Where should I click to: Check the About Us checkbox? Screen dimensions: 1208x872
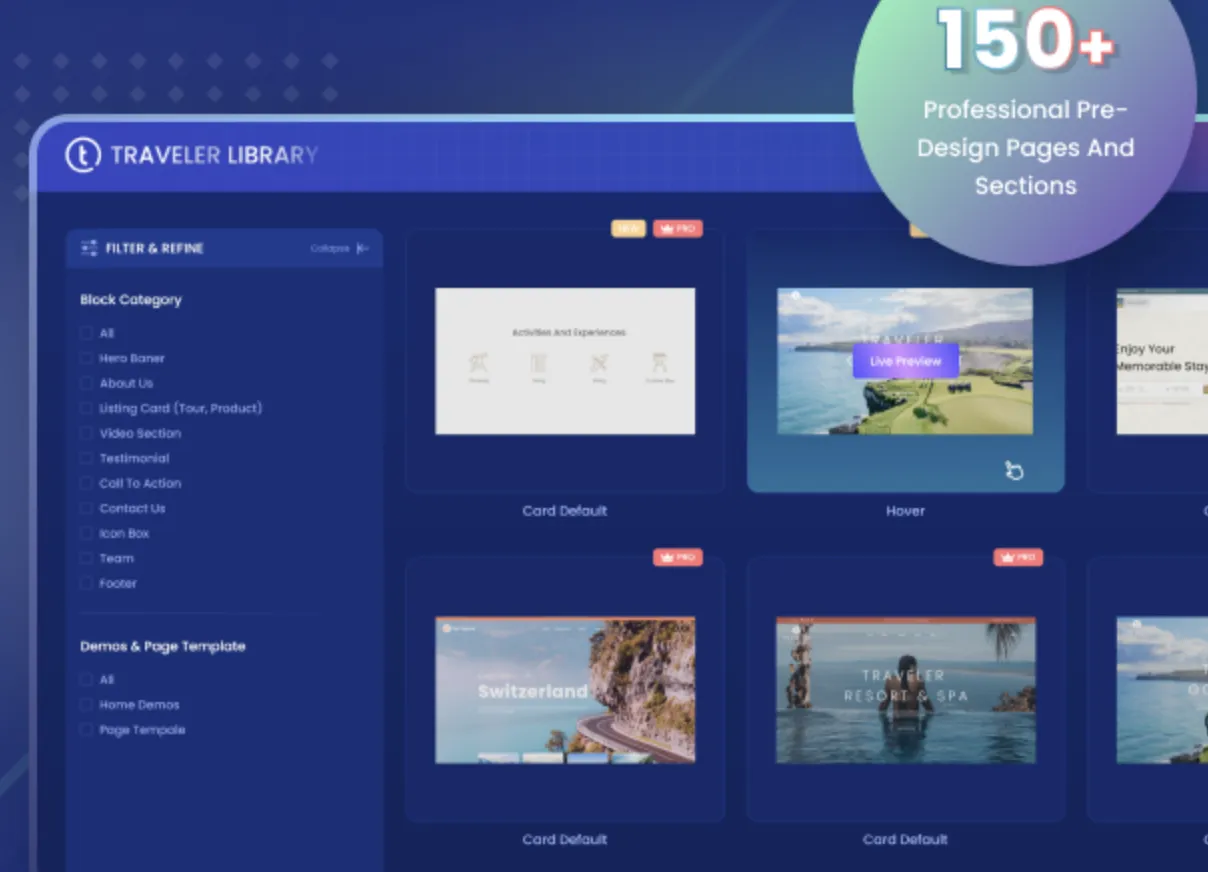click(87, 383)
